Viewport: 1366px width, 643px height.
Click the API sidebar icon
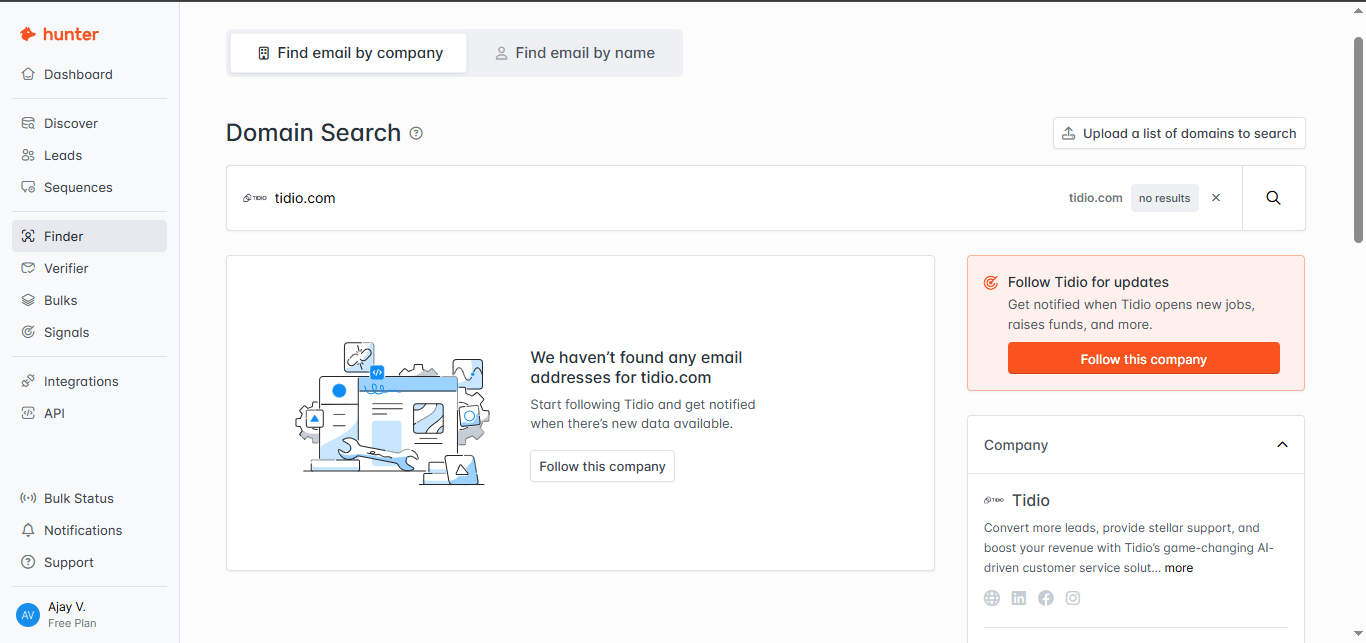[28, 413]
